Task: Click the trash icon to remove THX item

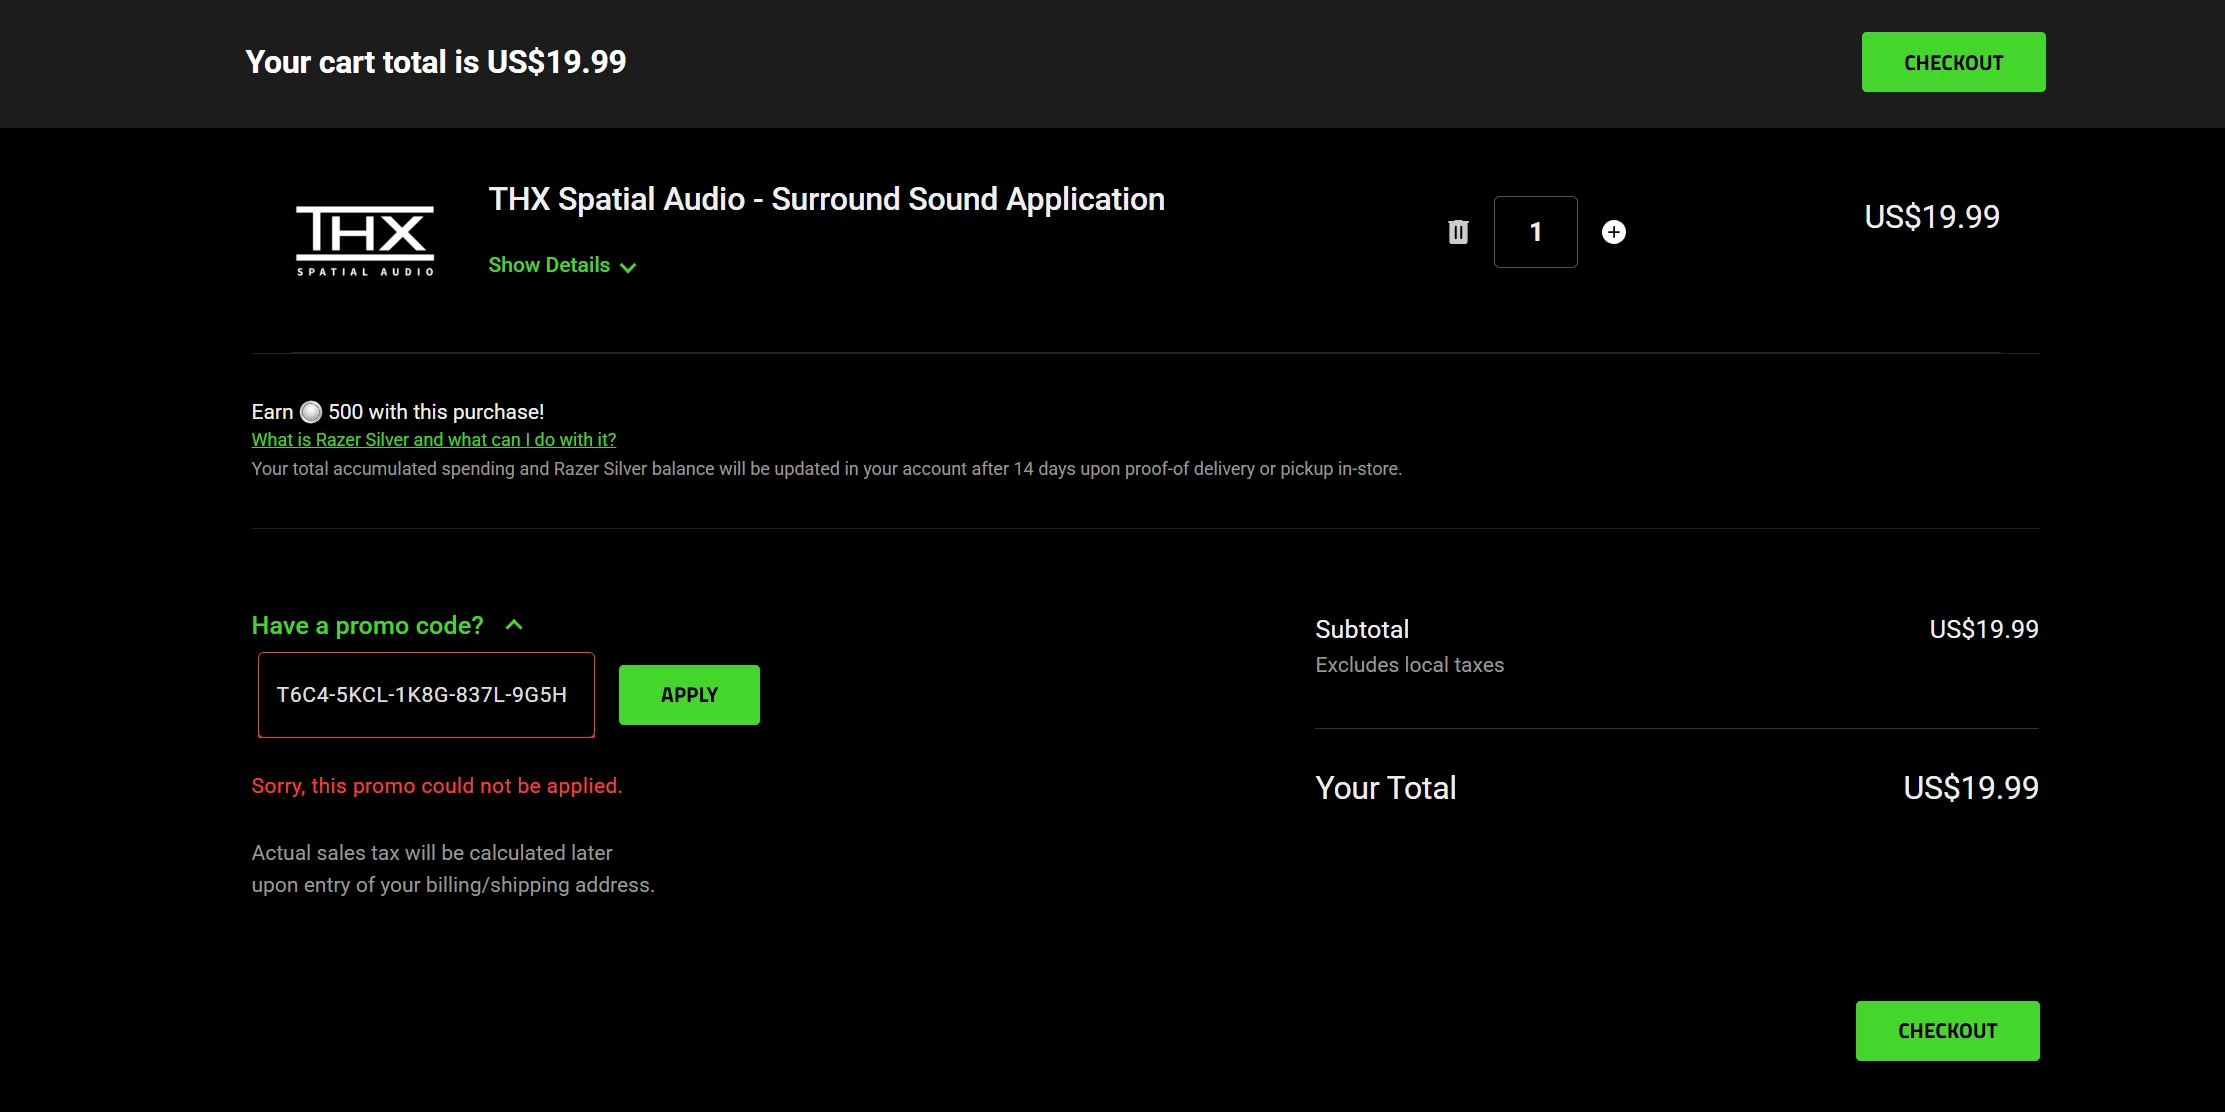Action: point(1458,232)
